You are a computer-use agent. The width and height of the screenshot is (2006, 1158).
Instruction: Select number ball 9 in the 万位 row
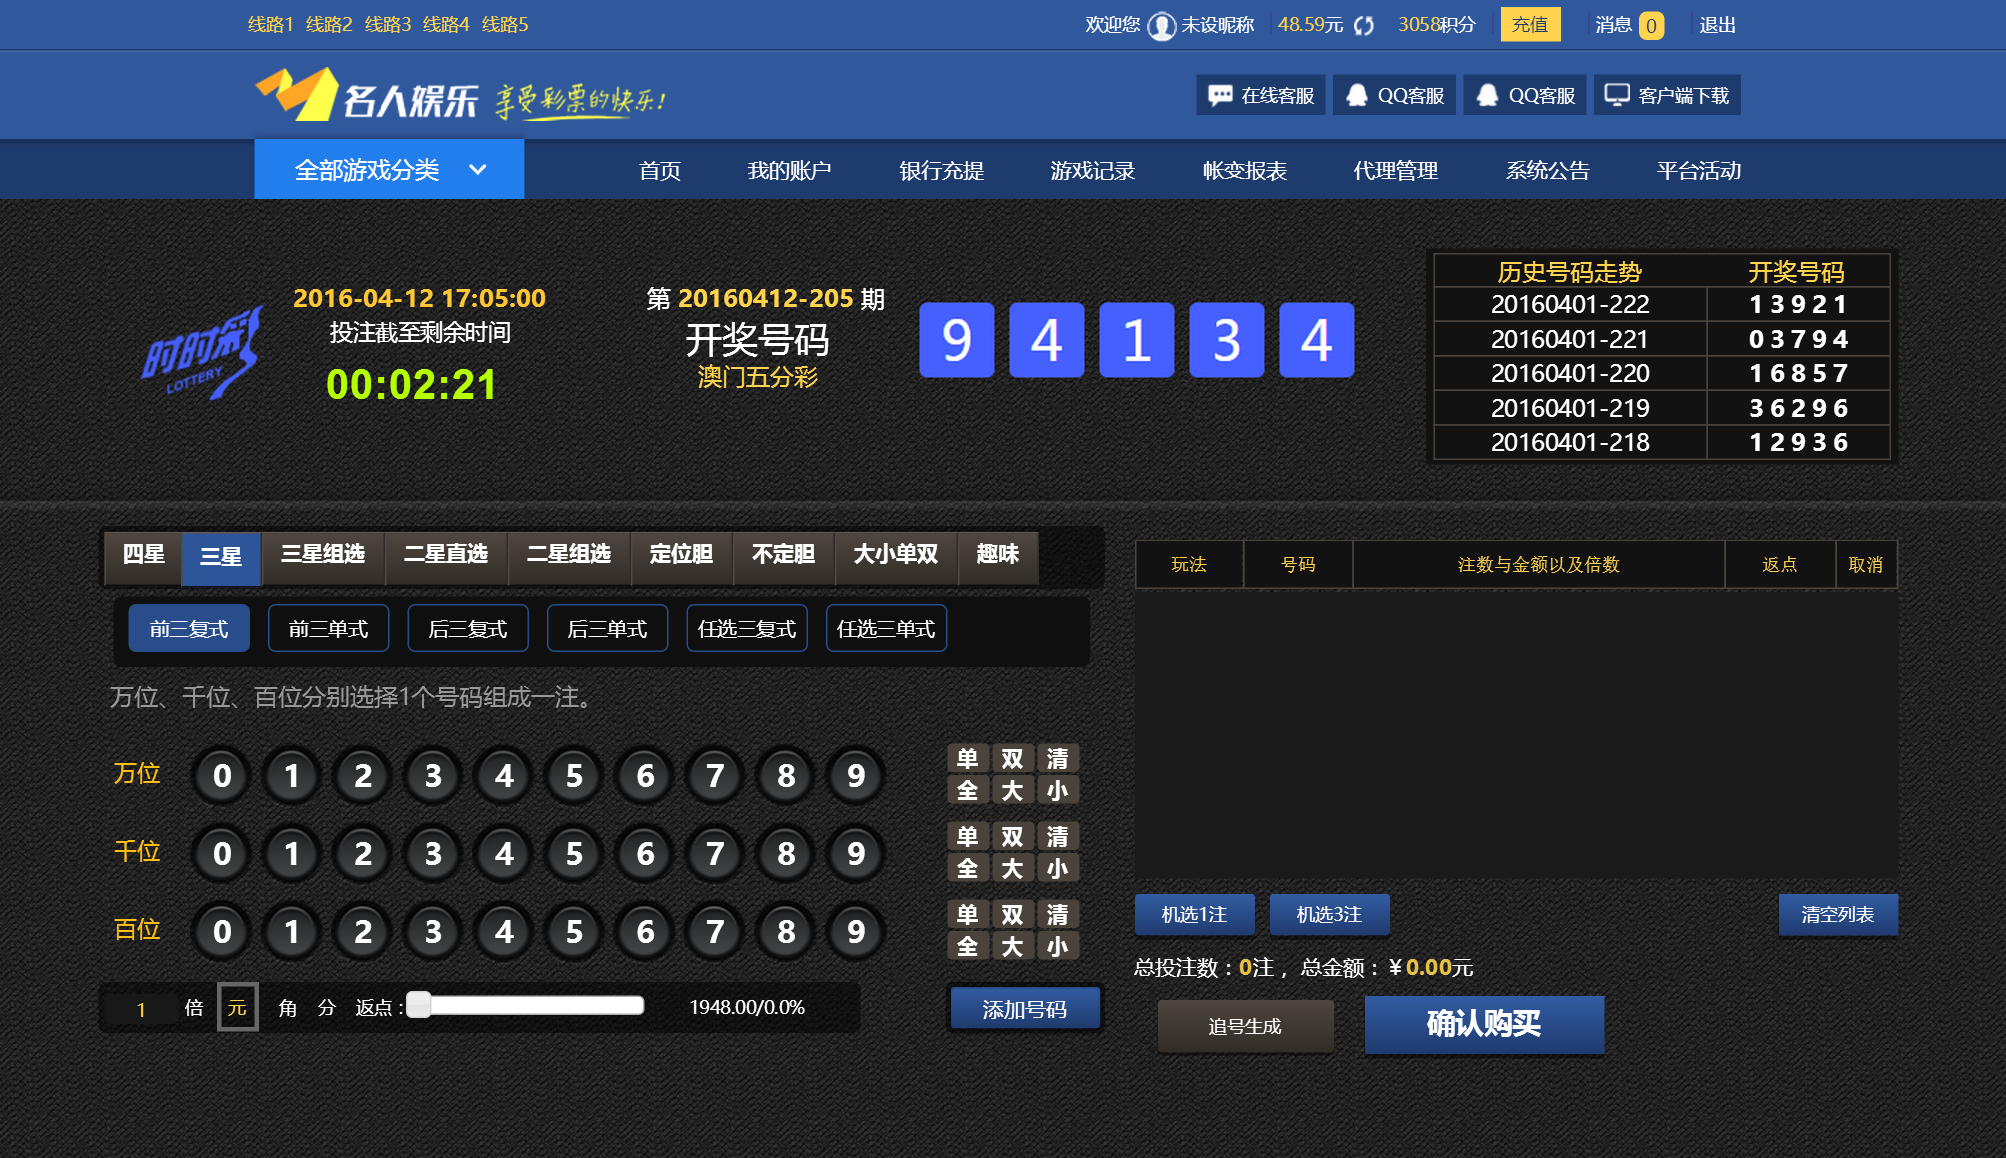(x=856, y=775)
